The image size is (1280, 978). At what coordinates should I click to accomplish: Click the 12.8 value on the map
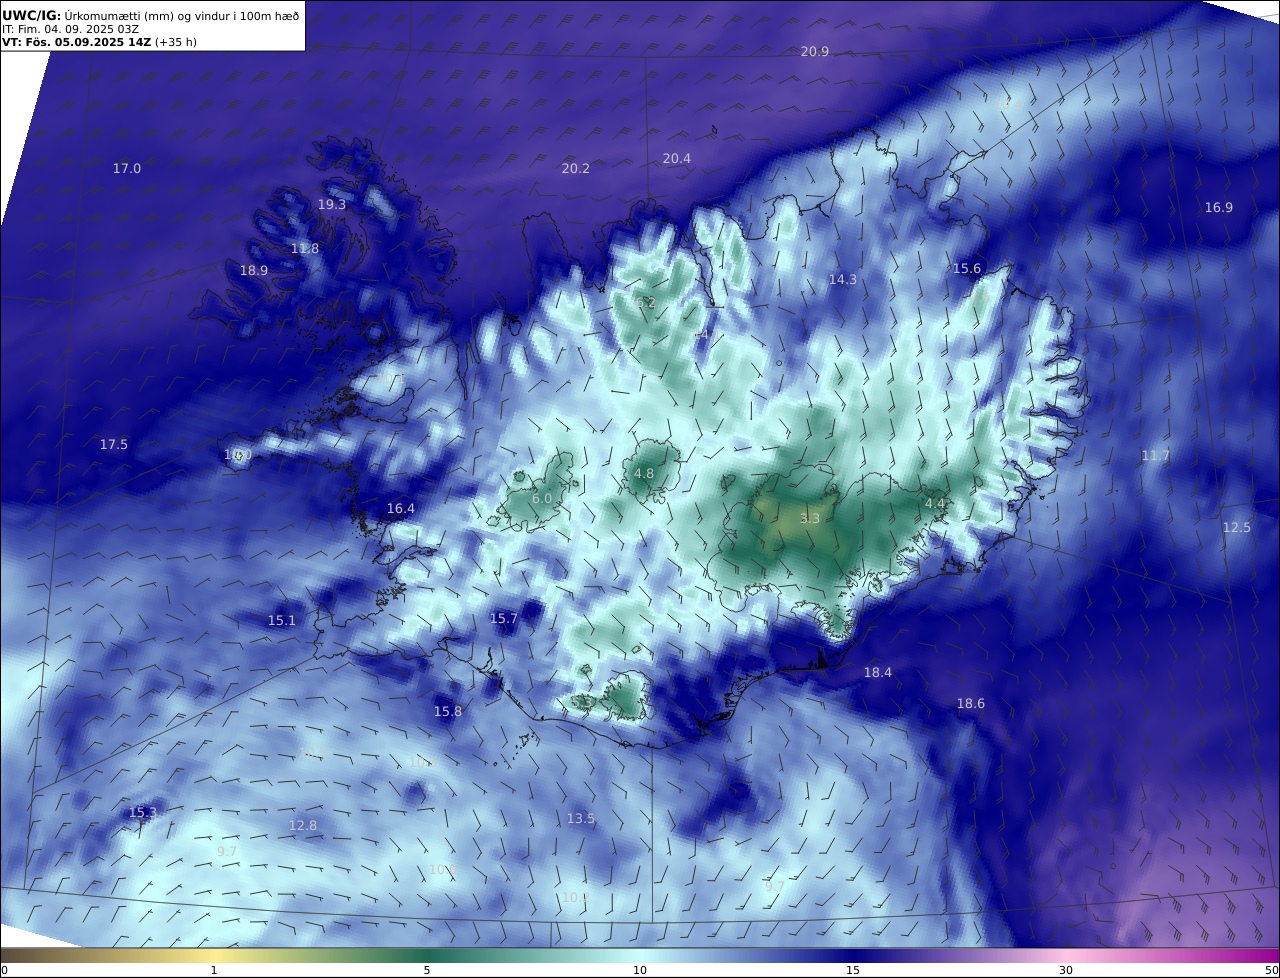pos(303,826)
